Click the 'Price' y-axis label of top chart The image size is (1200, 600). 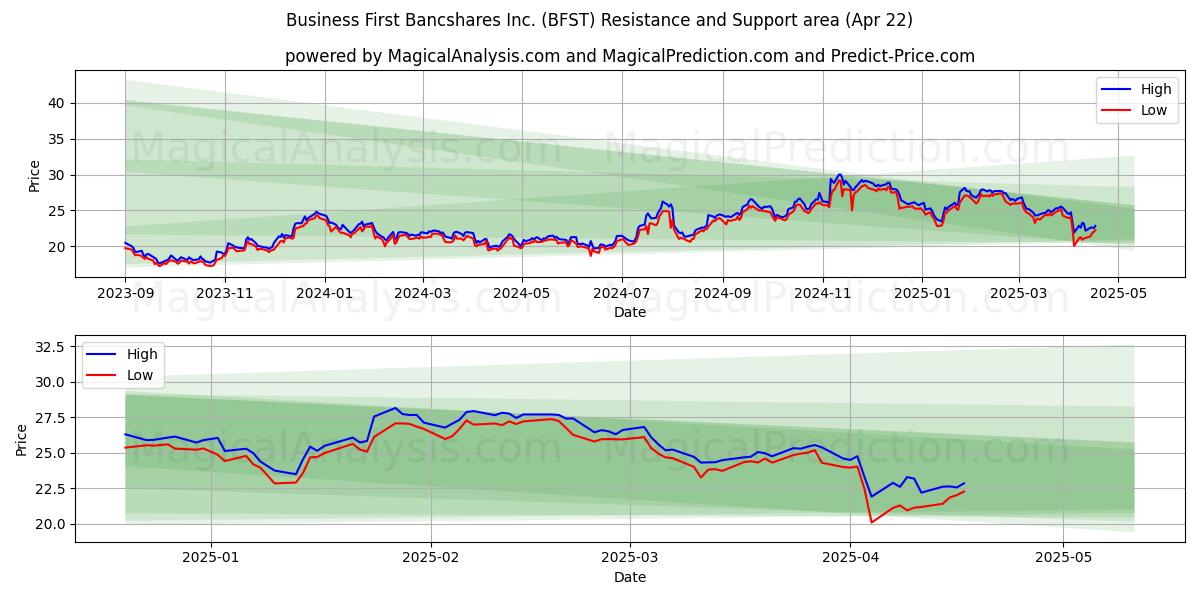point(35,176)
